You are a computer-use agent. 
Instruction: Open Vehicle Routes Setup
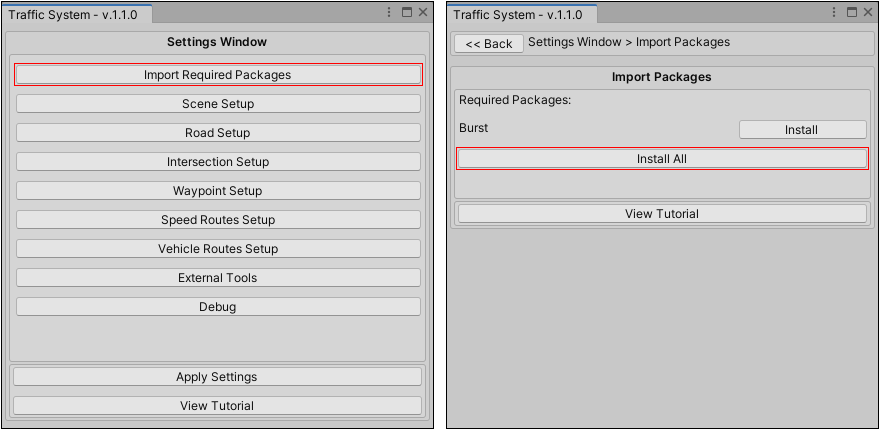point(218,249)
